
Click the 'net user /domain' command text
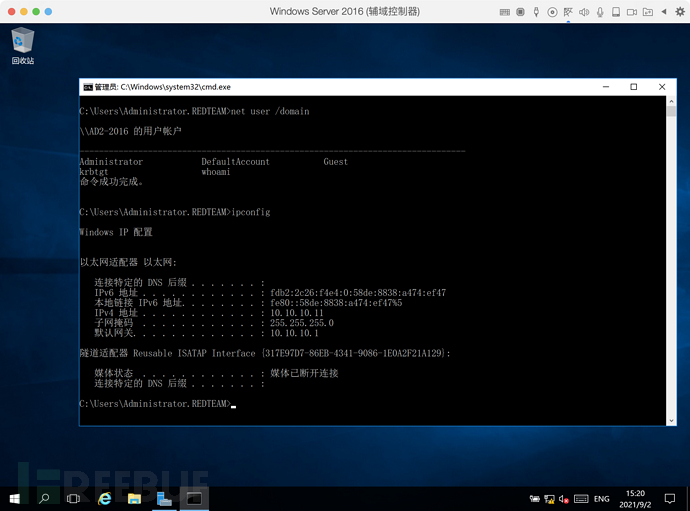270,111
